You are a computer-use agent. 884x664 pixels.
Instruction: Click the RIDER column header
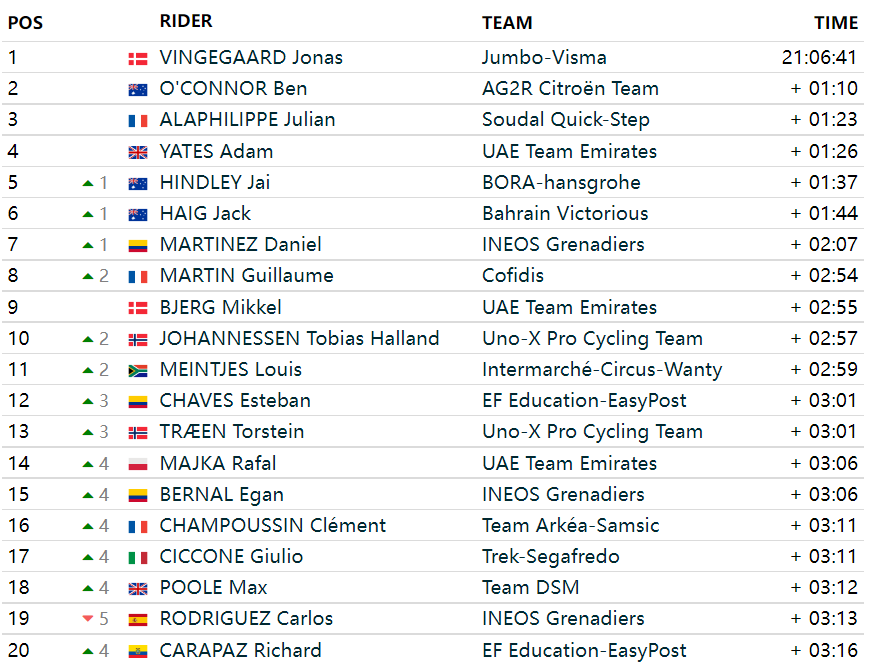click(x=186, y=21)
